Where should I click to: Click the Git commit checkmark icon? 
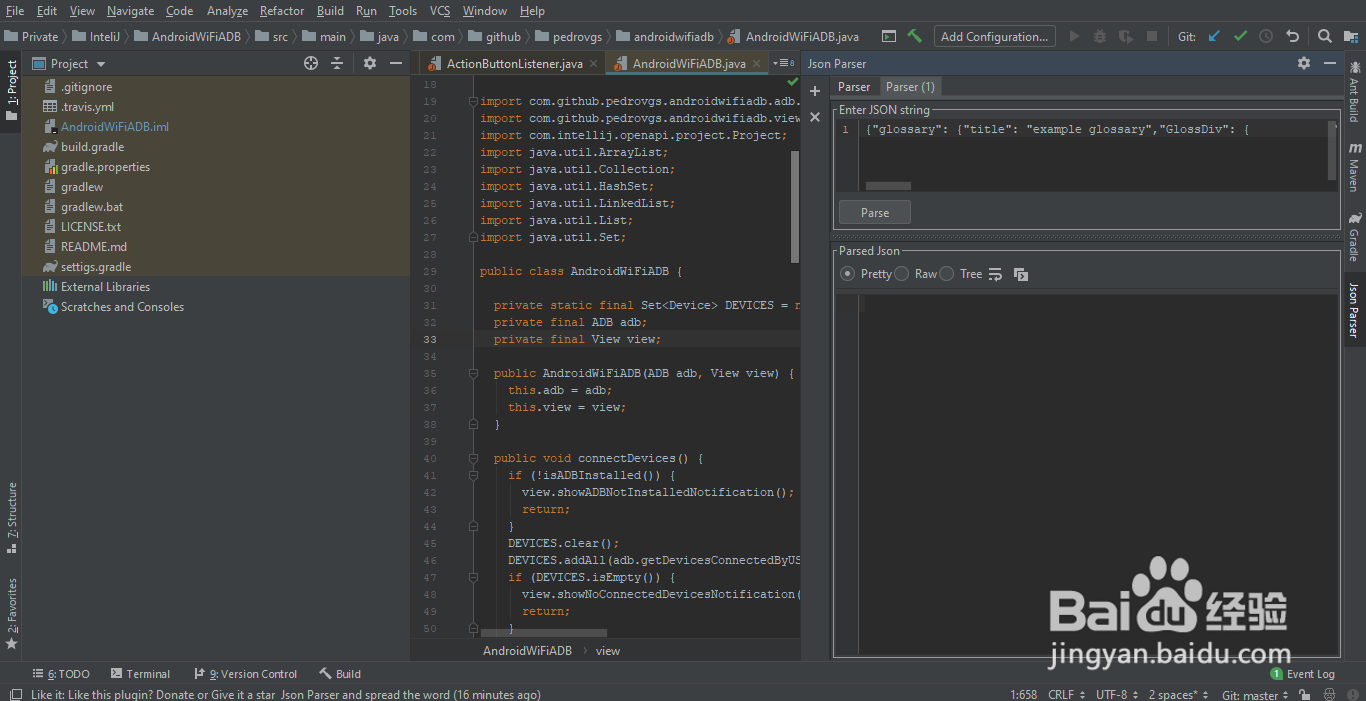click(x=1240, y=36)
